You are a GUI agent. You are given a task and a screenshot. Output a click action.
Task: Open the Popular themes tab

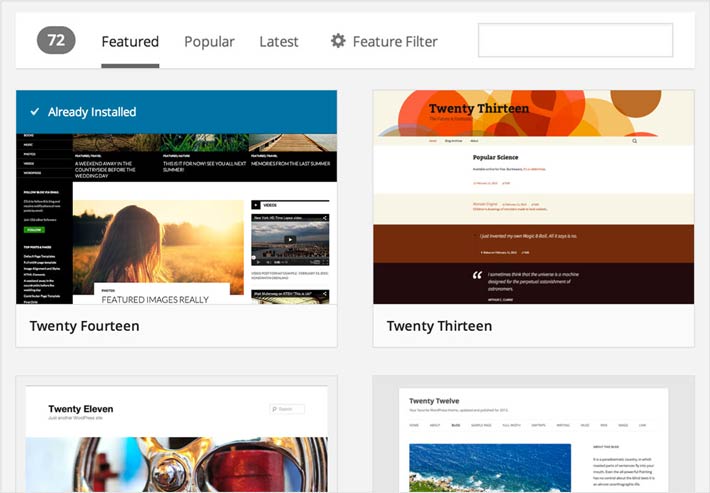pyautogui.click(x=209, y=42)
